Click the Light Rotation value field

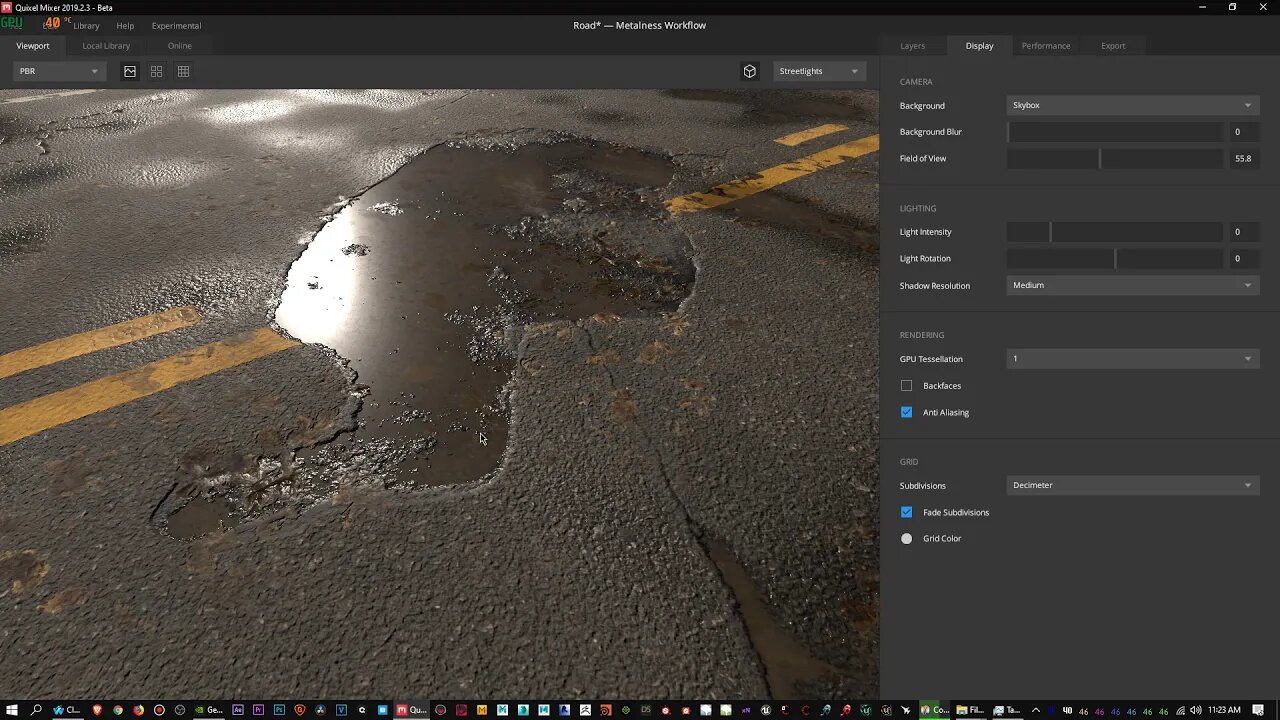1243,258
